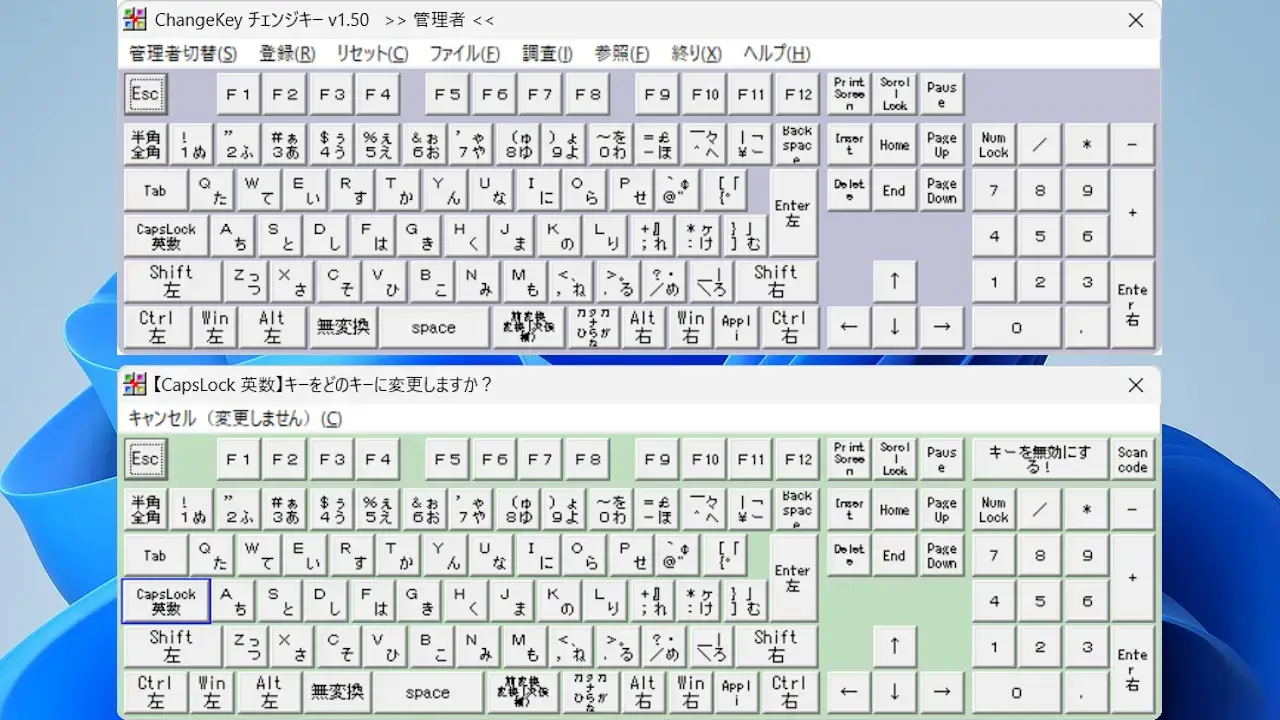1280x720 pixels.
Task: Select highlighted CapsLock 英数 key in green keyboard
Action: (166, 601)
